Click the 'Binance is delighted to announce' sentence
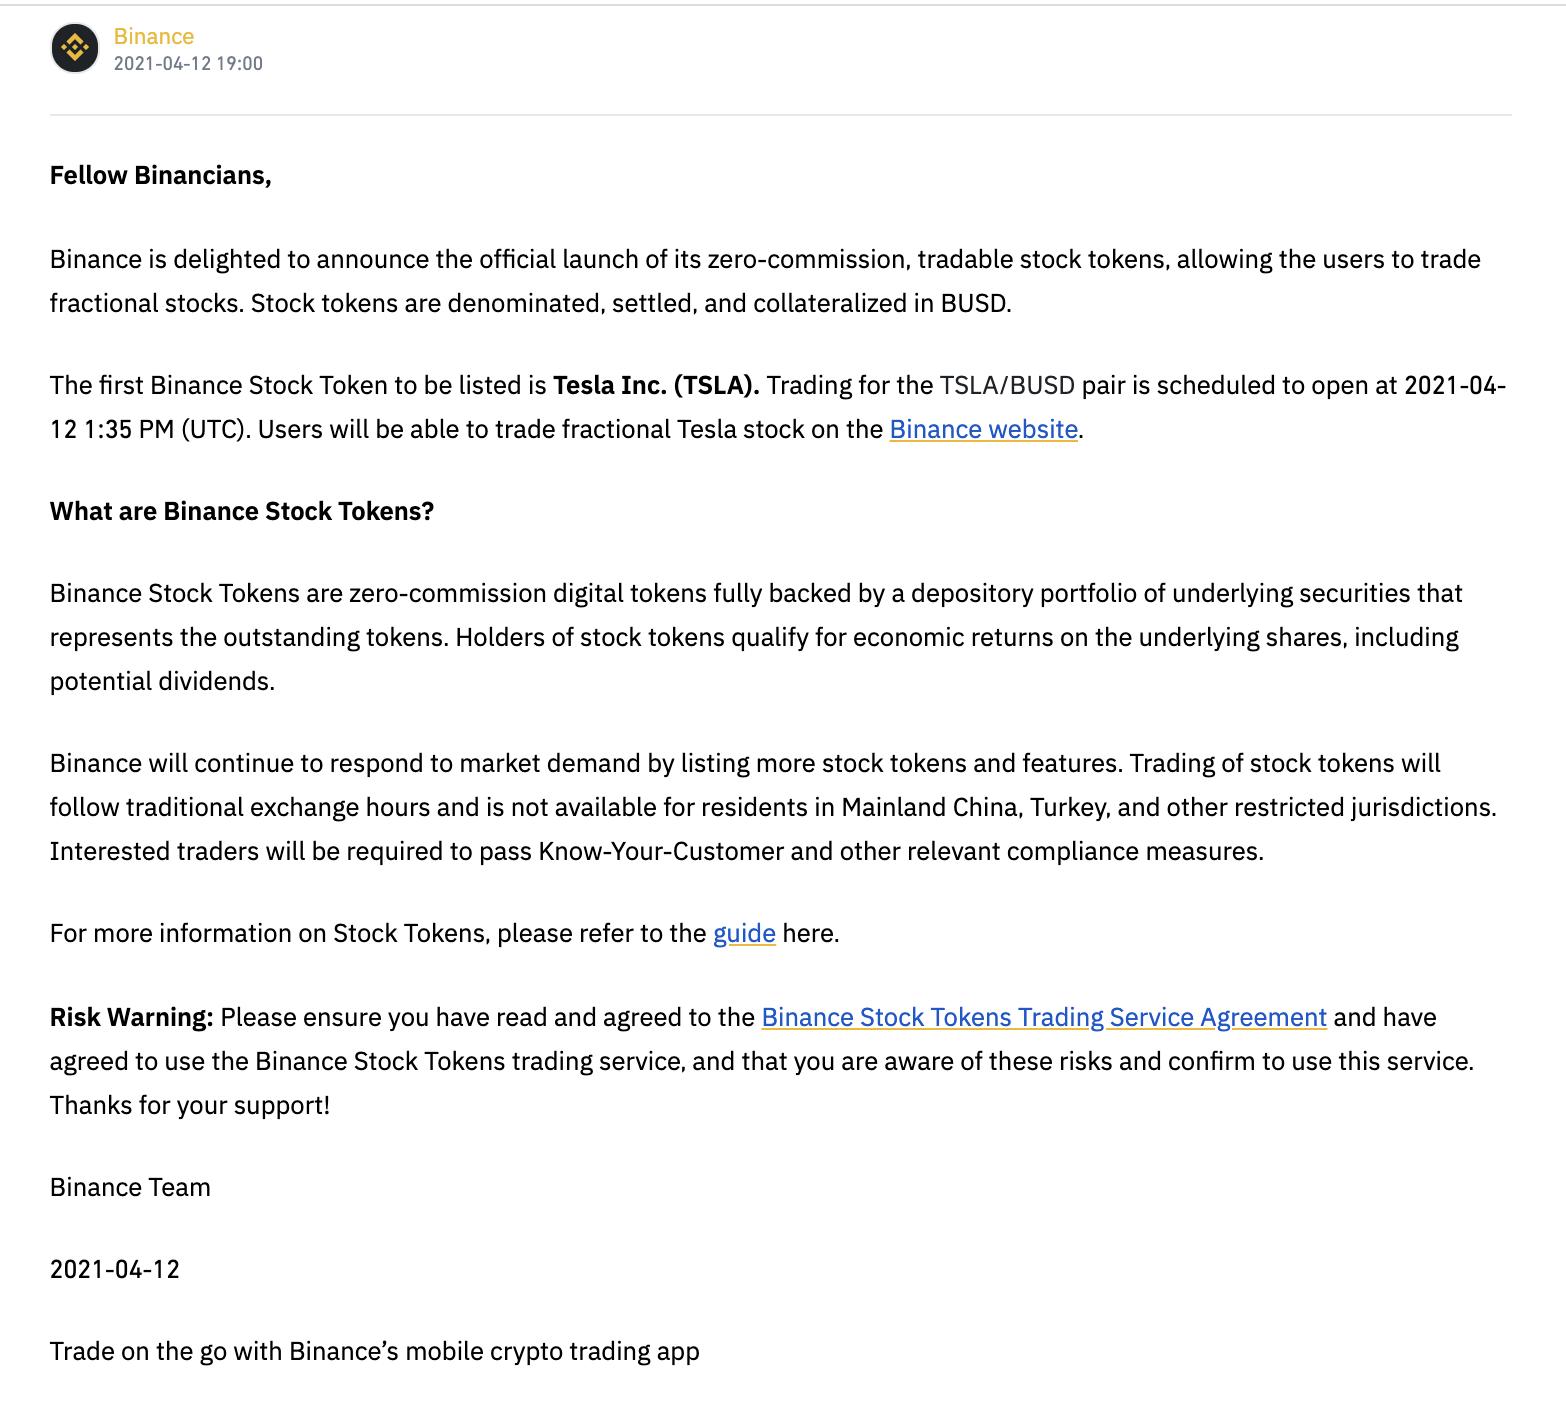1566x1404 pixels. 240,259
